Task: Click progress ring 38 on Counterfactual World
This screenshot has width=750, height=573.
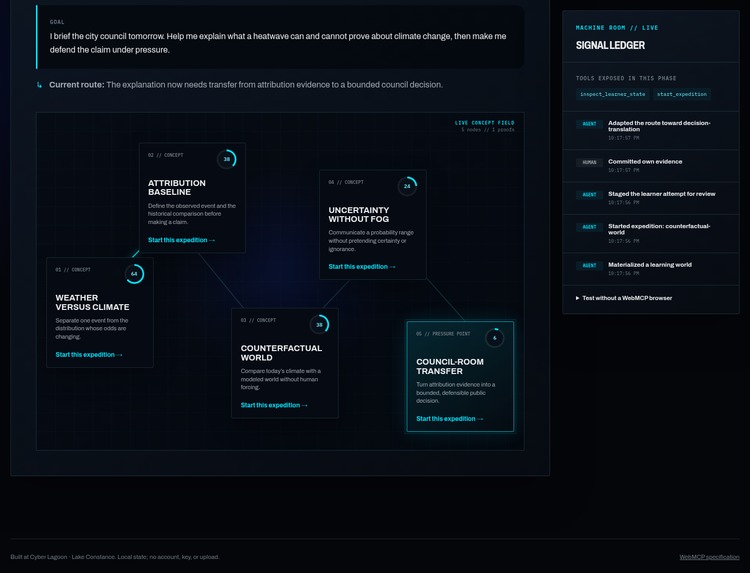Action: (319, 324)
